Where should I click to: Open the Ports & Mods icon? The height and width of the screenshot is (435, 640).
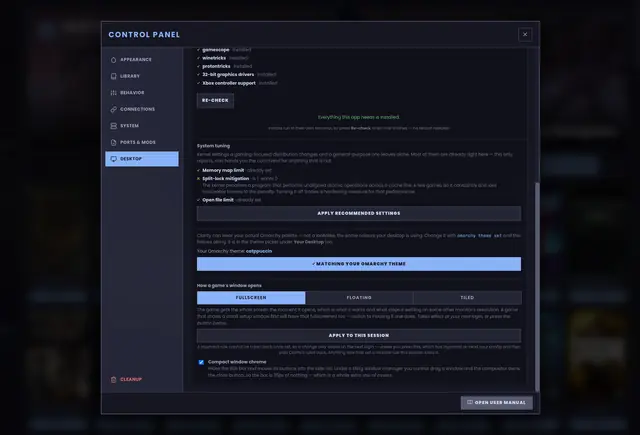[x=113, y=142]
